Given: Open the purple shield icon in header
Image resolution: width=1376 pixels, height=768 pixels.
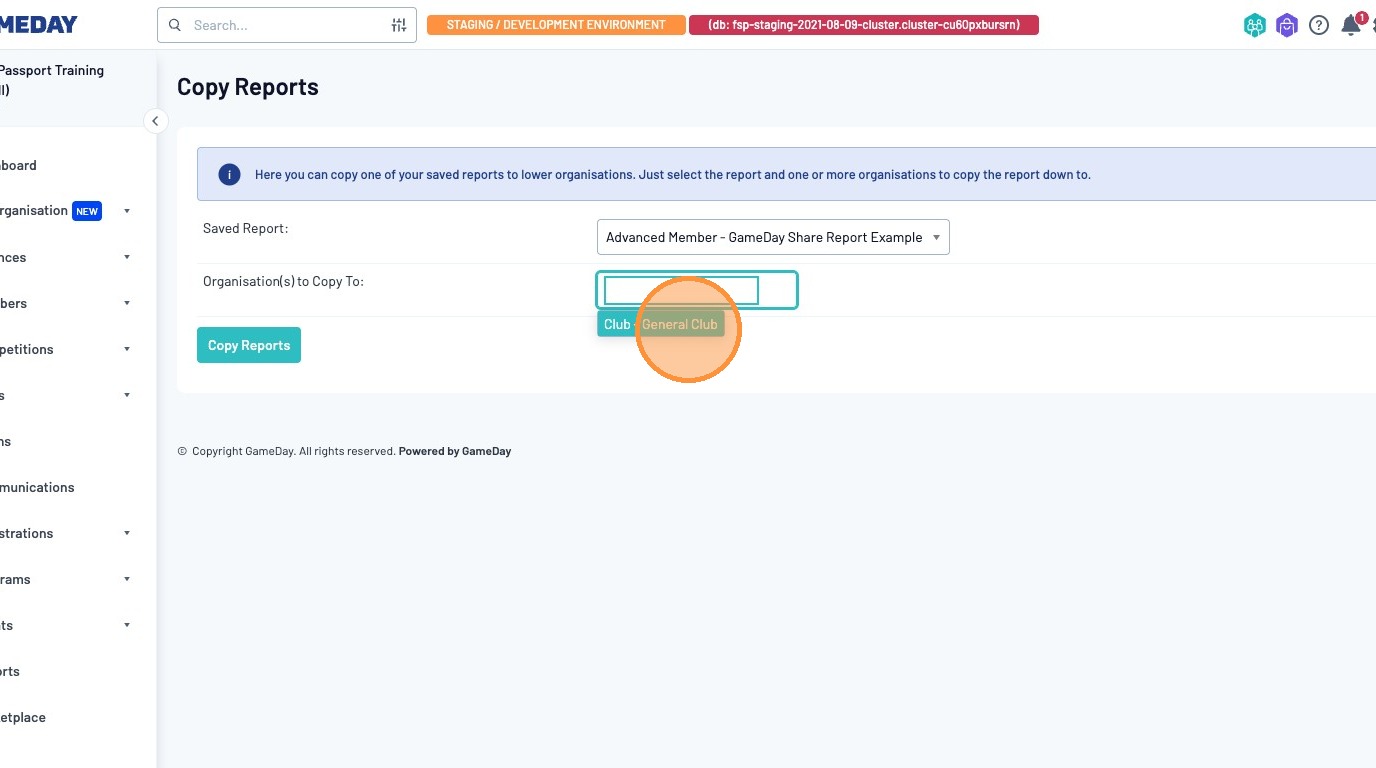Looking at the screenshot, I should point(1287,26).
